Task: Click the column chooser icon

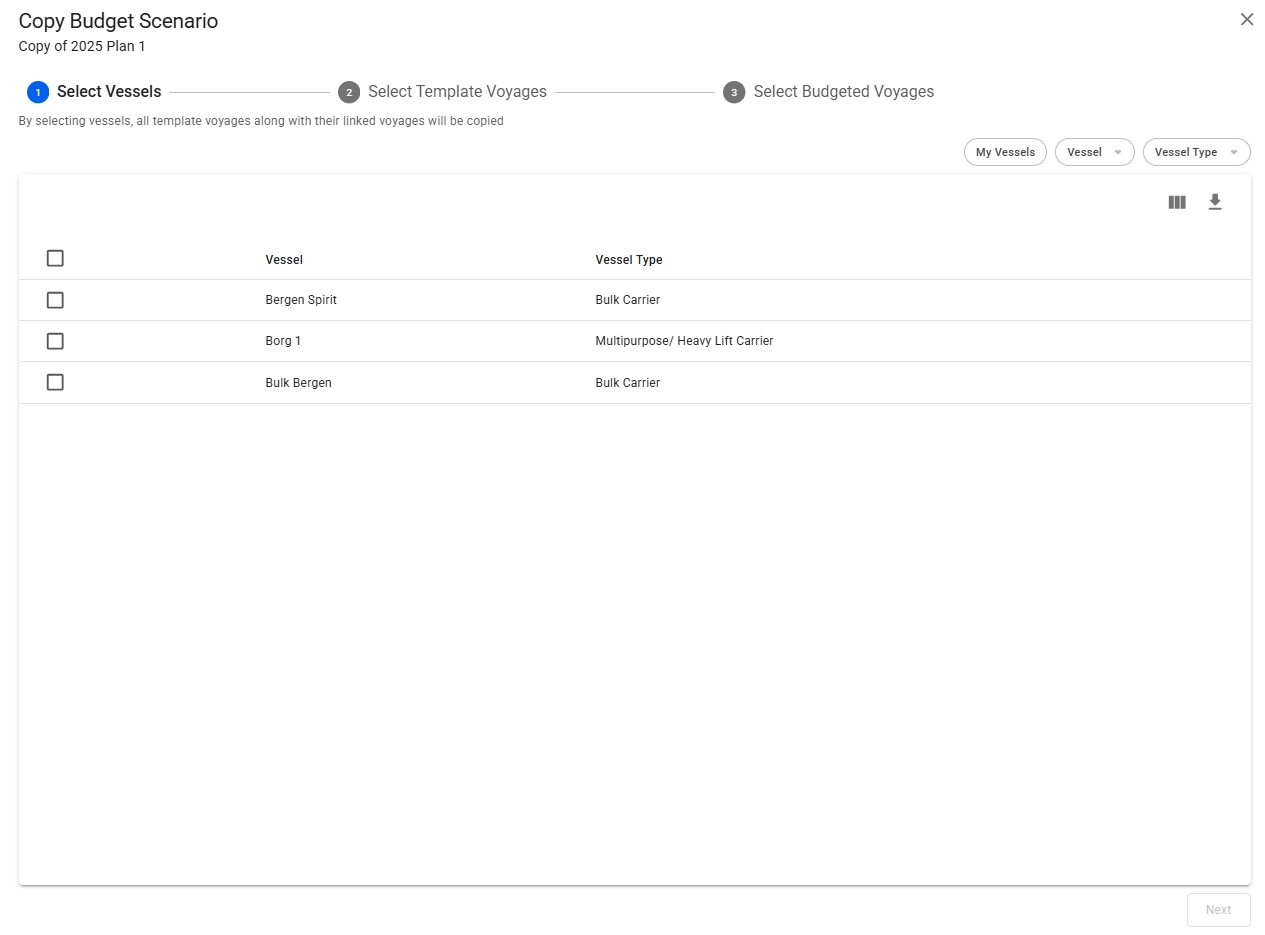Action: pos(1177,202)
